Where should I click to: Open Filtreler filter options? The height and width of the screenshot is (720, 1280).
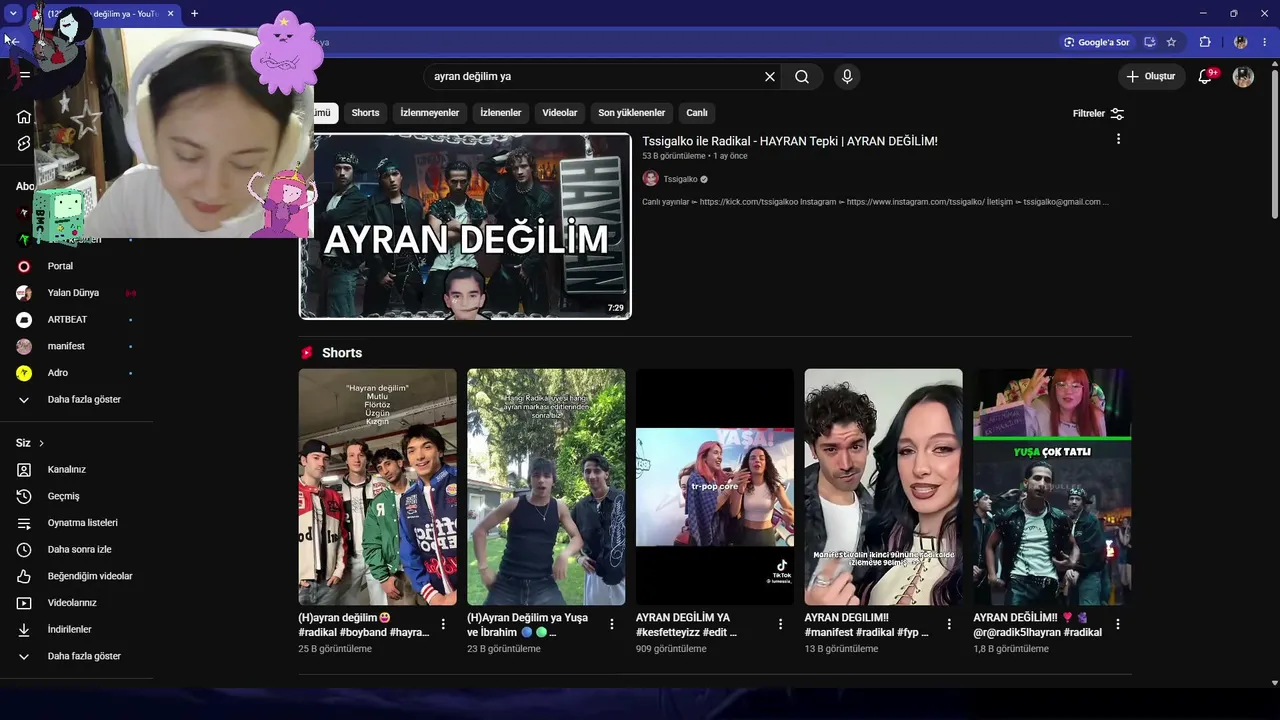[1098, 114]
